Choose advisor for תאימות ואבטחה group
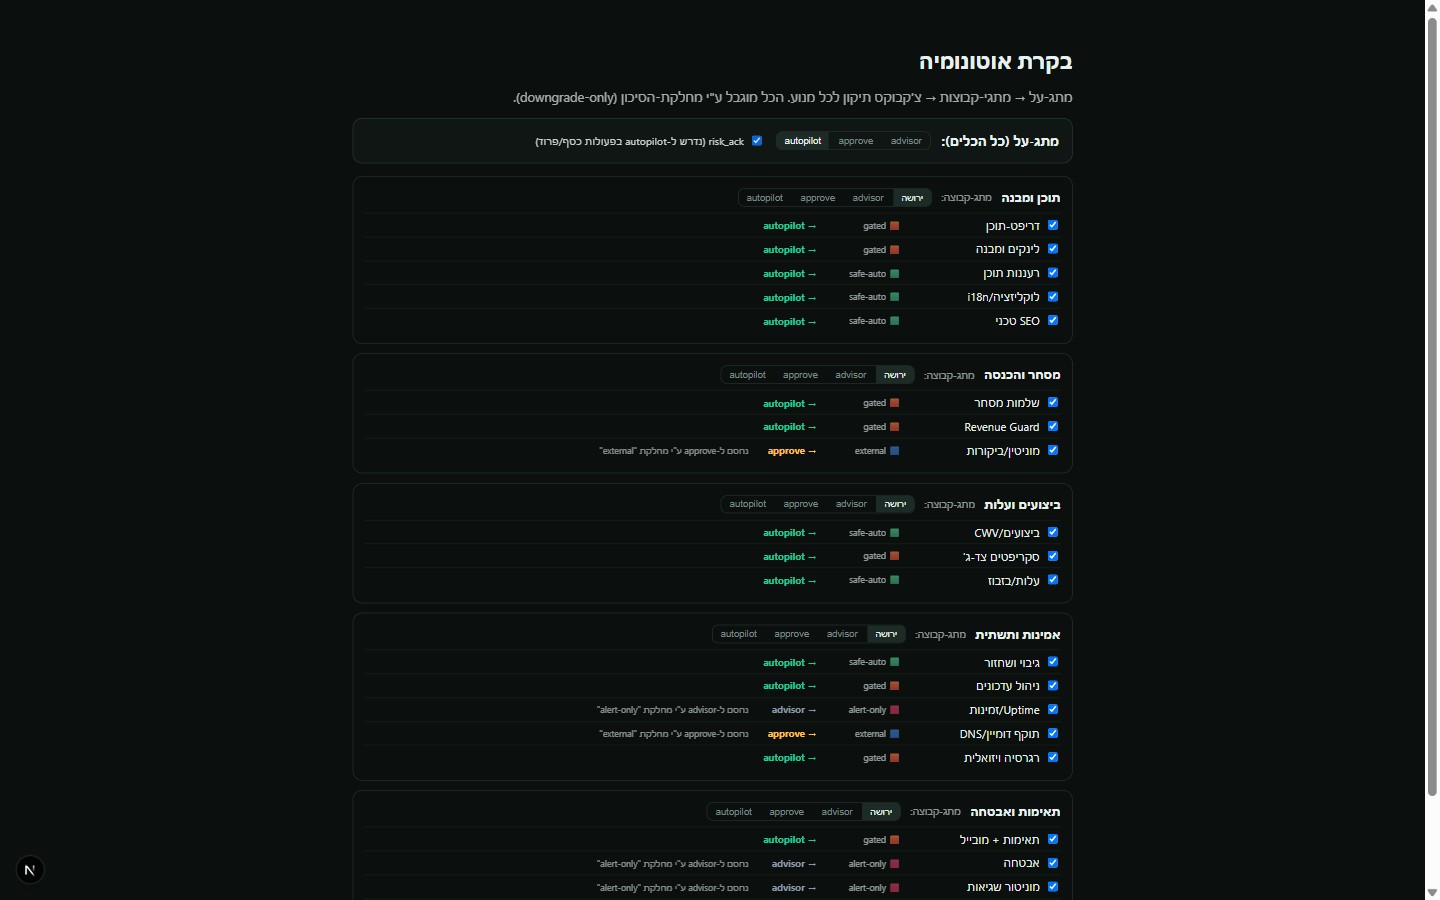 837,812
